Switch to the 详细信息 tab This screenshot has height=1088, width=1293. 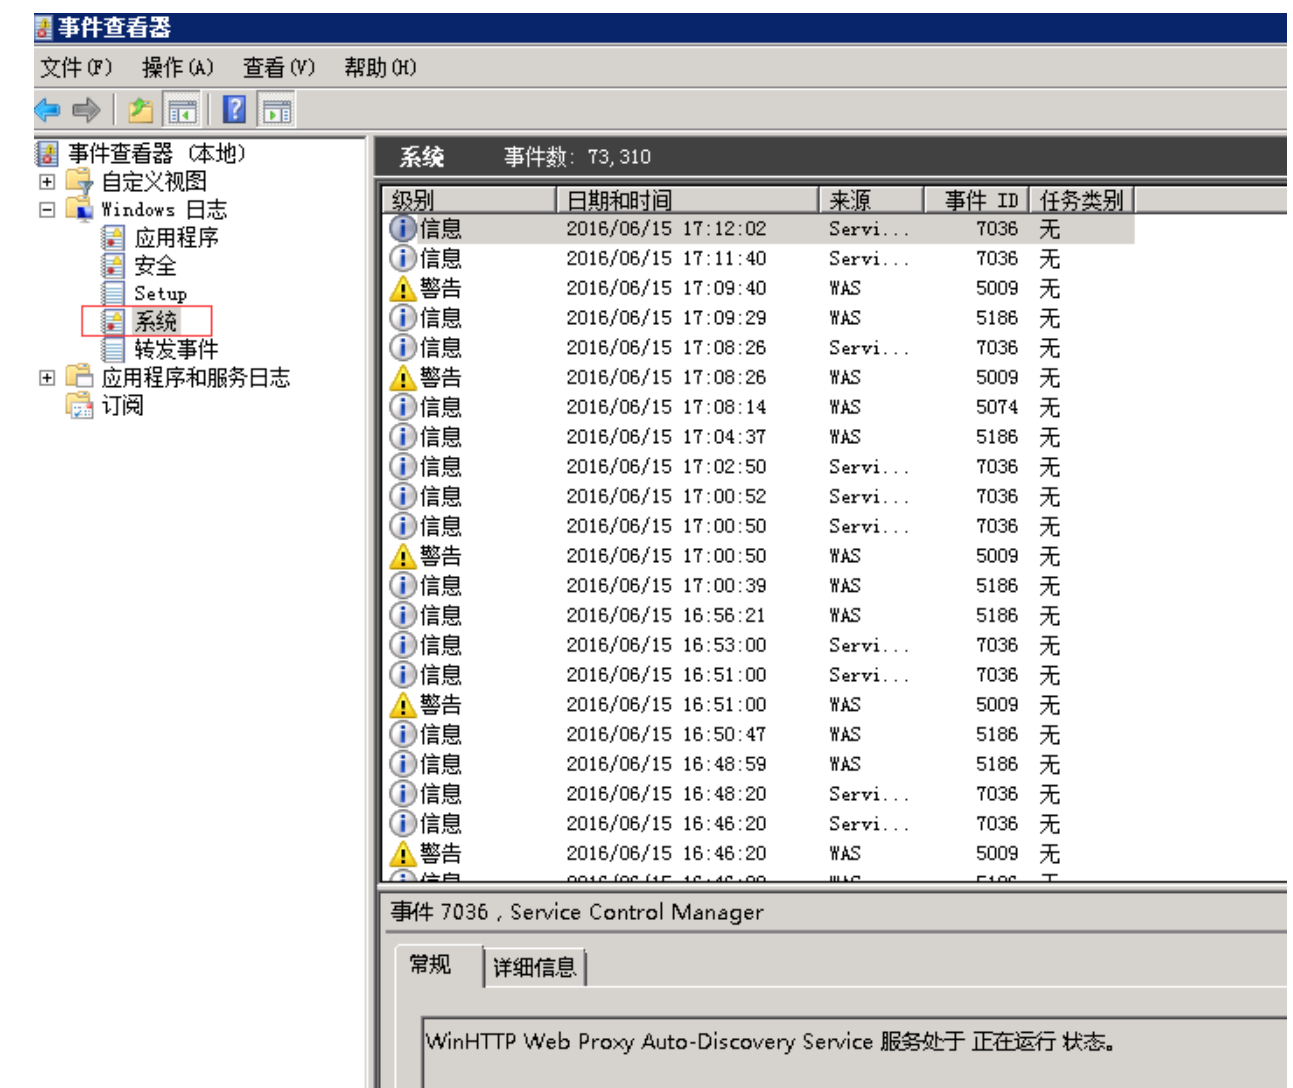534,967
